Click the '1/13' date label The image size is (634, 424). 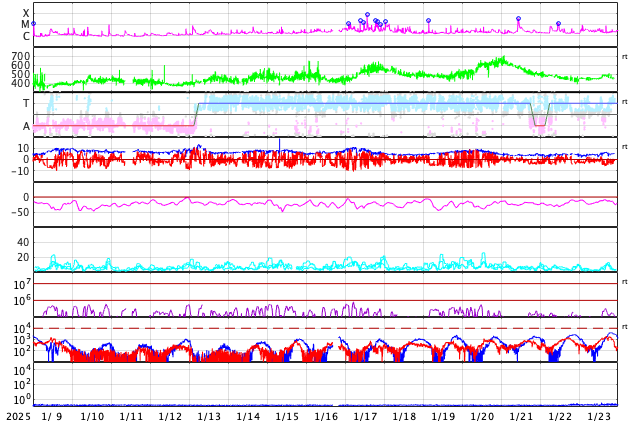[209, 417]
